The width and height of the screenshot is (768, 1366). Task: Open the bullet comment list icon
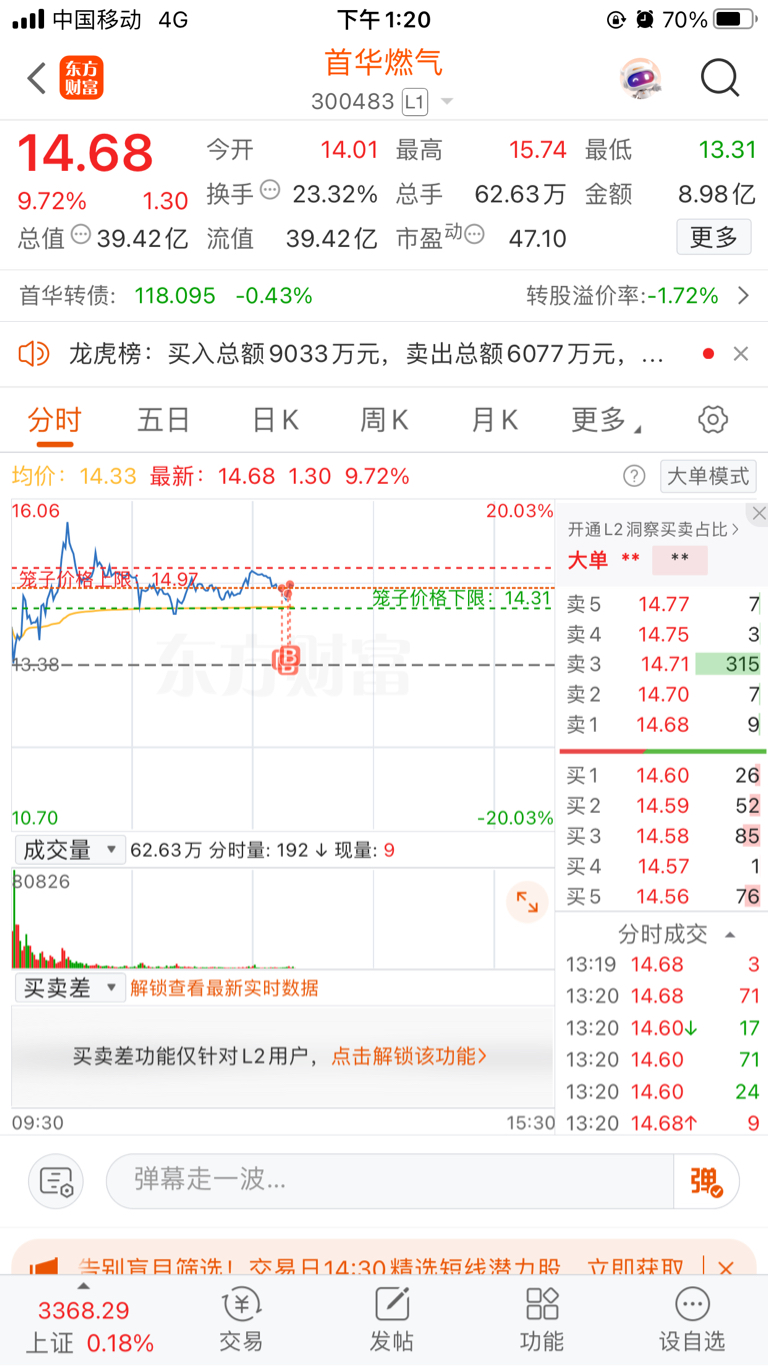(x=56, y=1181)
